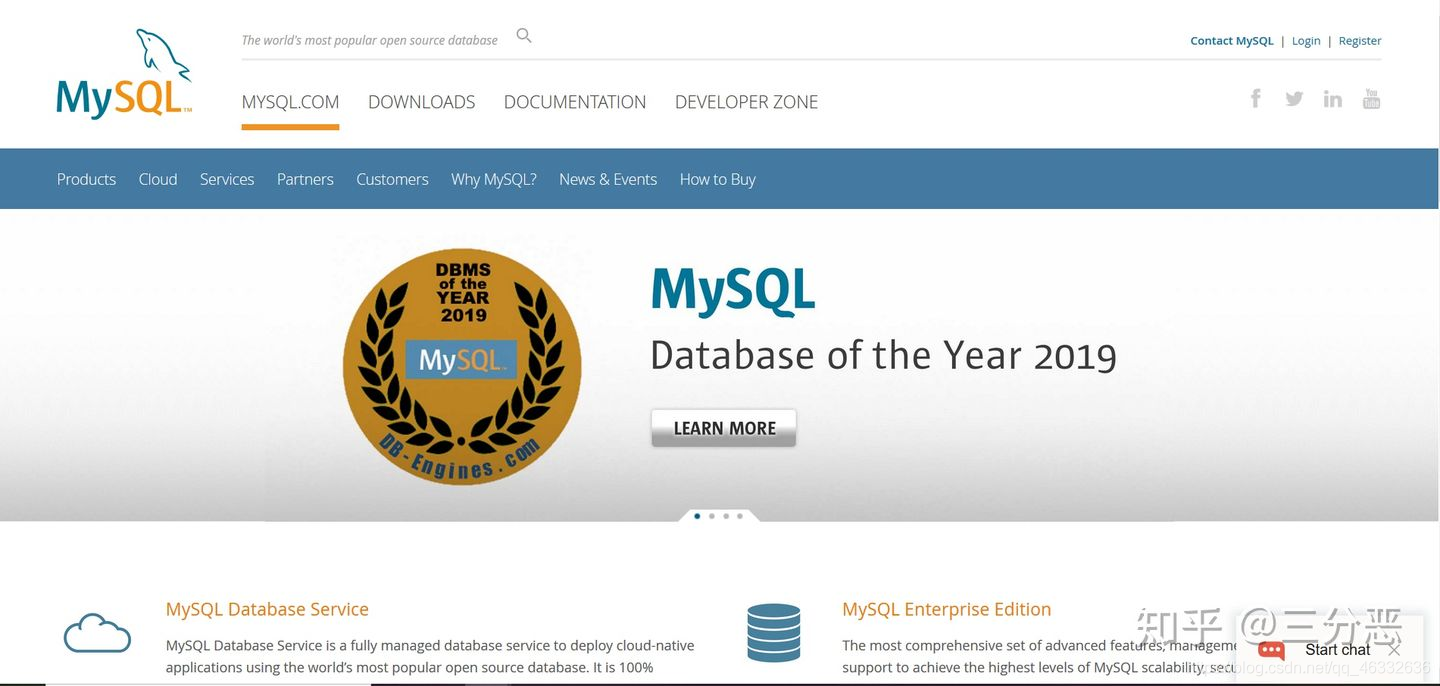
Task: Select the third carousel dot
Action: coord(726,516)
